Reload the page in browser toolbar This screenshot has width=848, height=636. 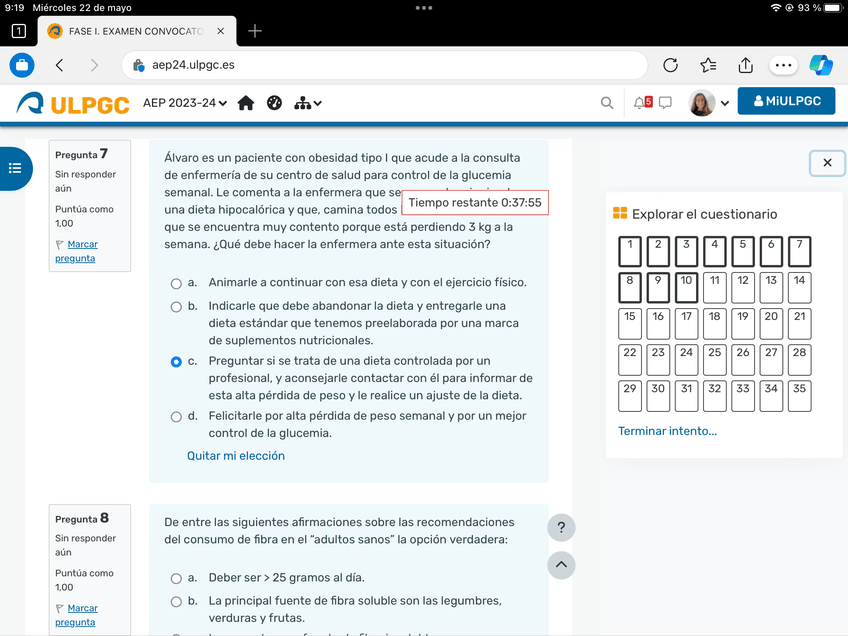pyautogui.click(x=671, y=65)
